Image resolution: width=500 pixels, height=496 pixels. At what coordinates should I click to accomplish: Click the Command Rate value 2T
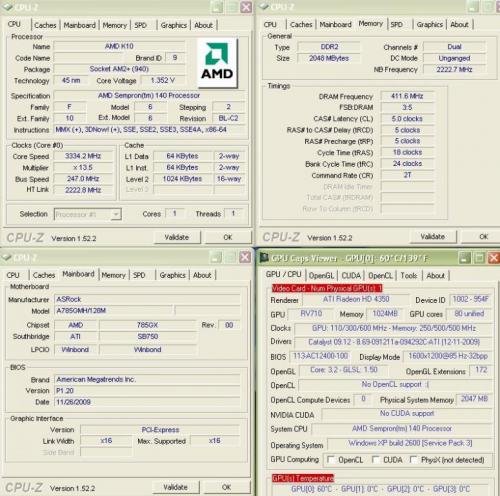click(x=407, y=175)
